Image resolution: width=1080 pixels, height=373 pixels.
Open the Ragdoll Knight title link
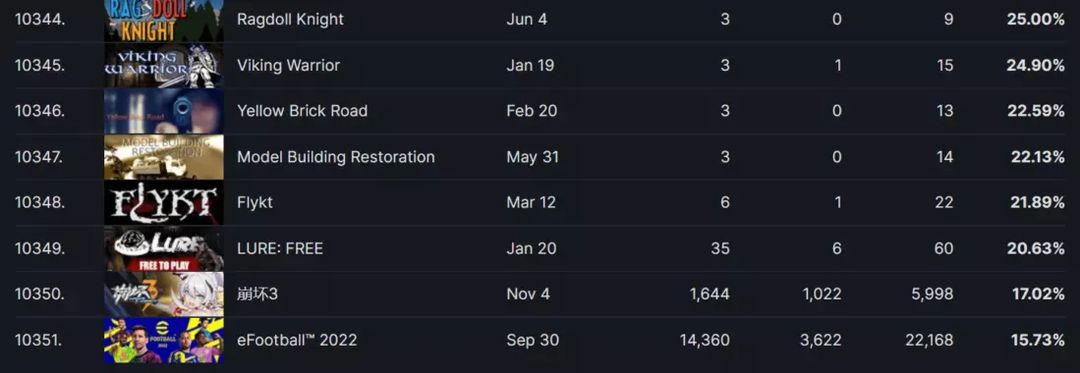click(x=290, y=19)
